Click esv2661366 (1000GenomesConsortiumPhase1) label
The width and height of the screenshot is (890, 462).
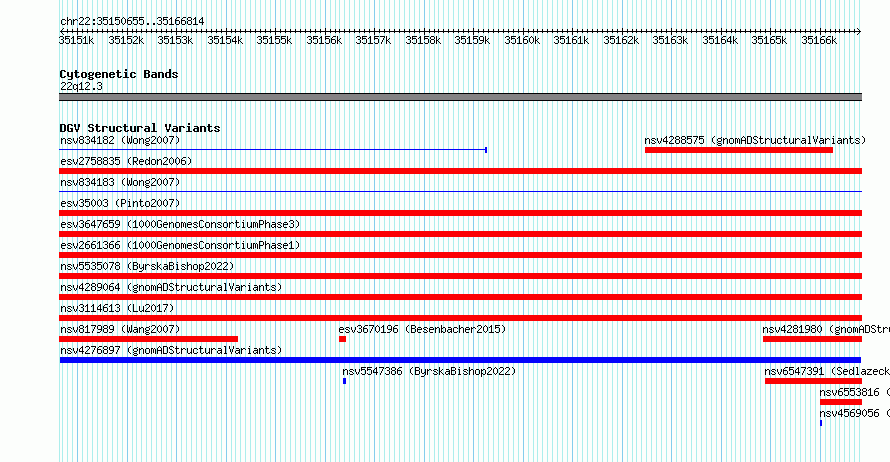180,245
